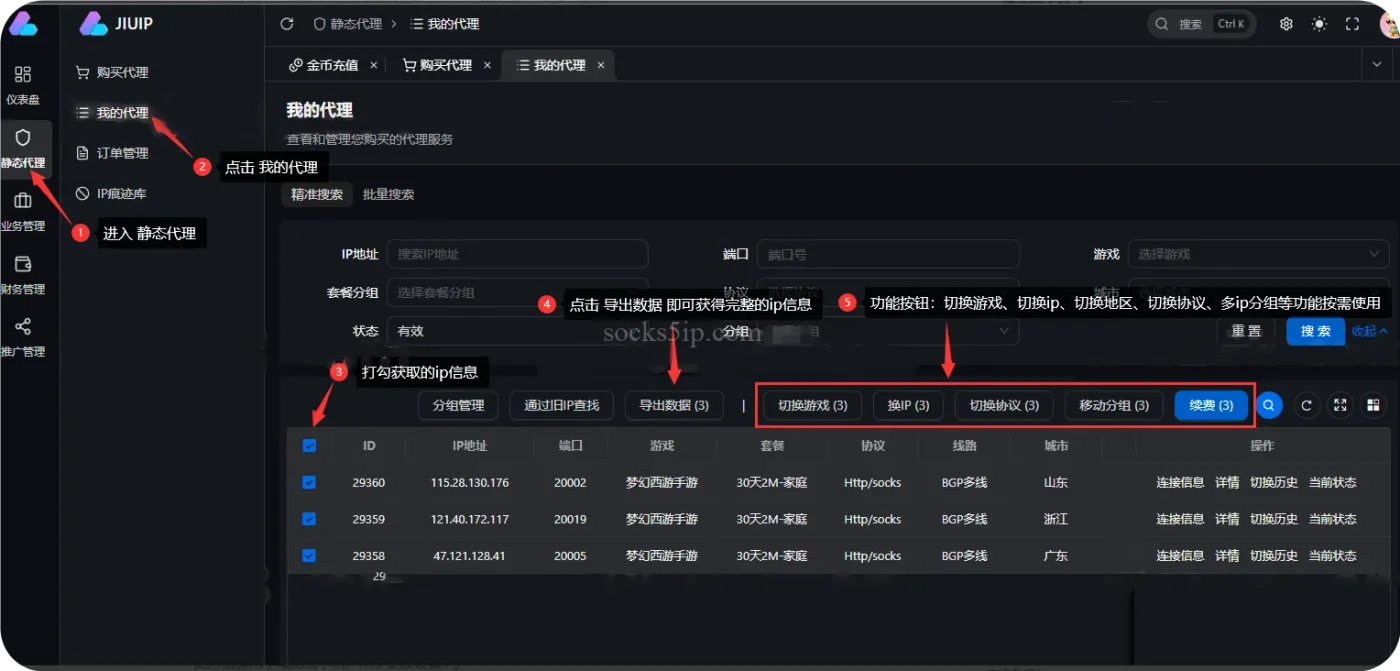Open 当前状态 for IP 121.40.172.117
The height and width of the screenshot is (671, 1400).
pyautogui.click(x=1333, y=519)
